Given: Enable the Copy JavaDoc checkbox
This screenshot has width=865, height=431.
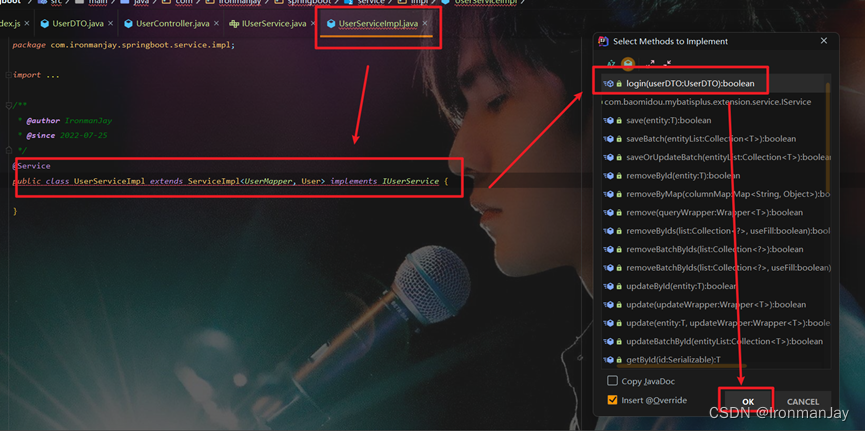Looking at the screenshot, I should pos(612,381).
